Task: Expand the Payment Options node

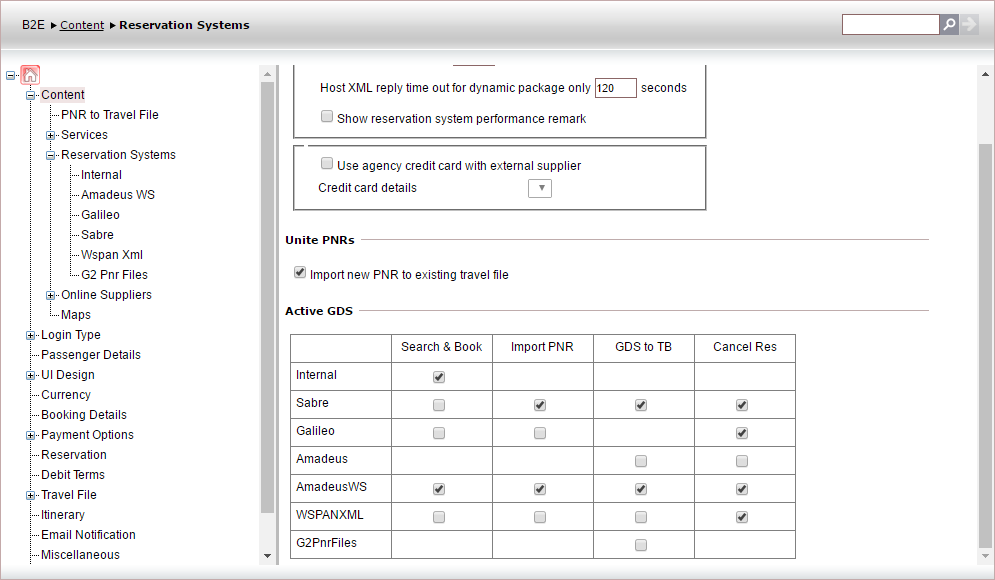Action: 31,435
